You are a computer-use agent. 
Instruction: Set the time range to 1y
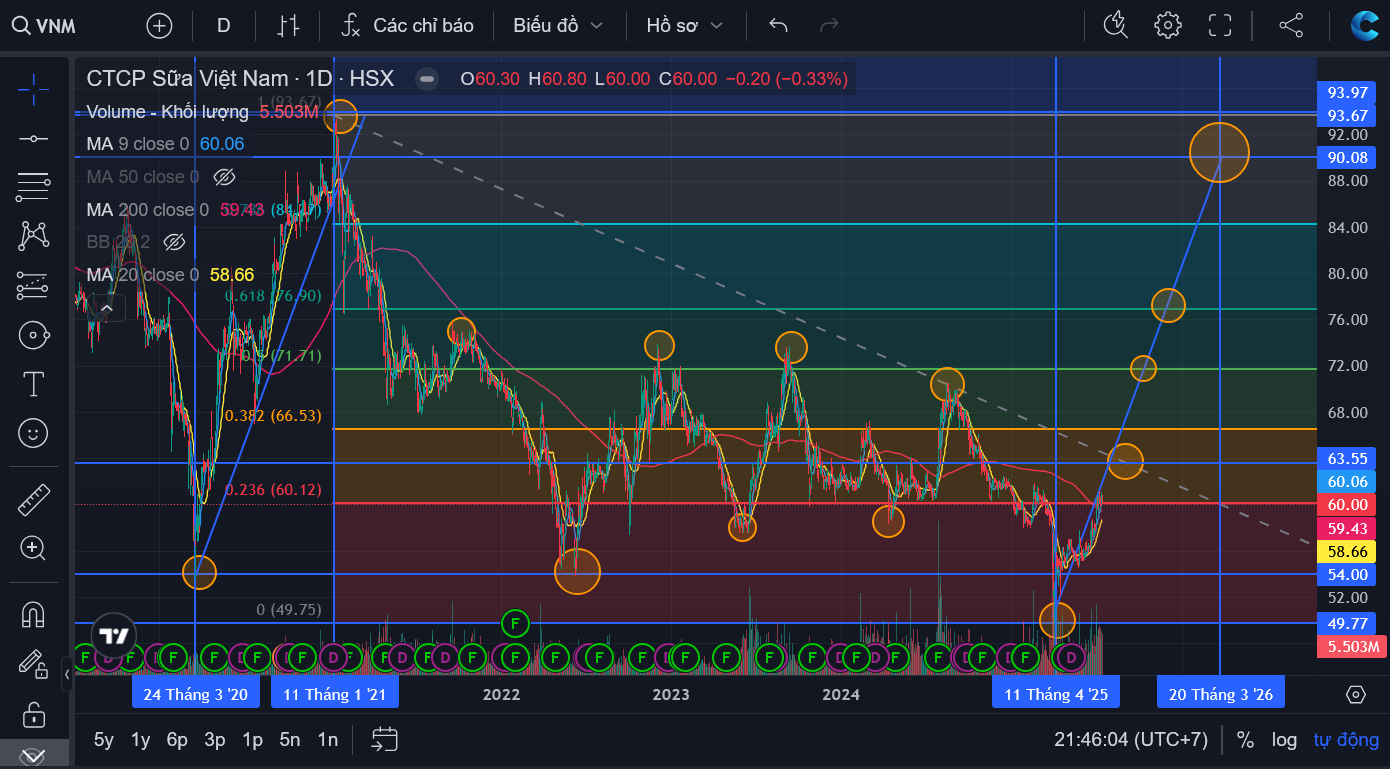tap(140, 740)
